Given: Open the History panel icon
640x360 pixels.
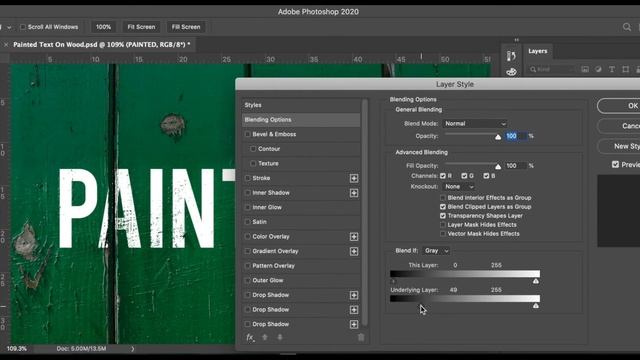Looking at the screenshot, I should pos(511,56).
